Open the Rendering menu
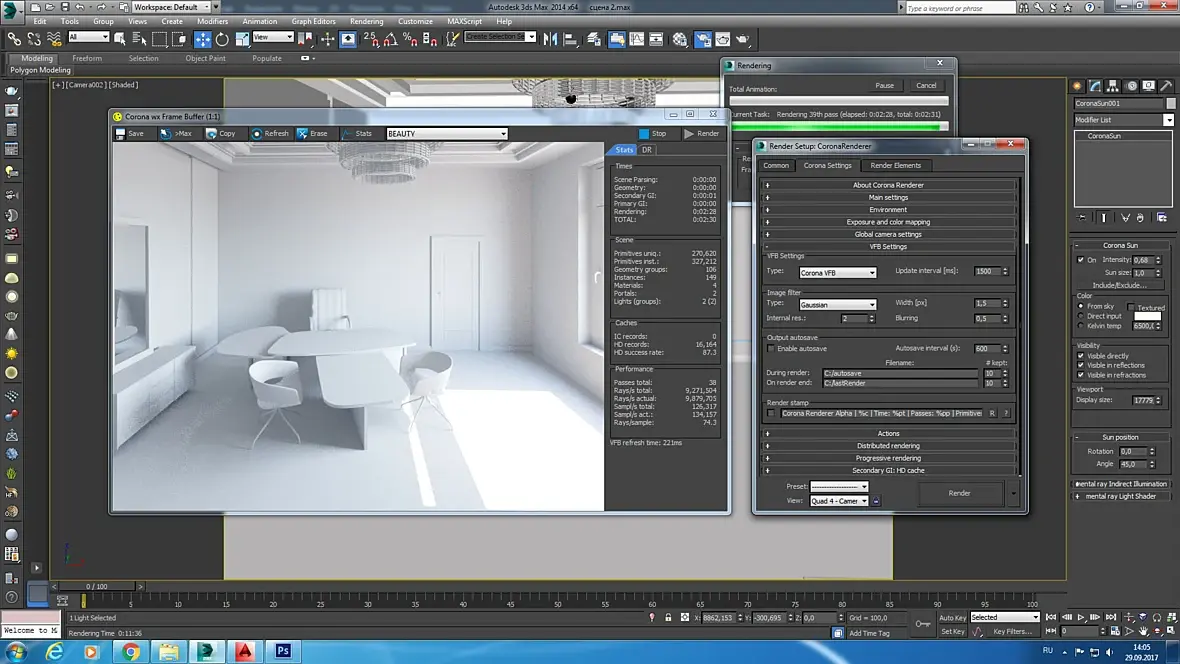 366,21
